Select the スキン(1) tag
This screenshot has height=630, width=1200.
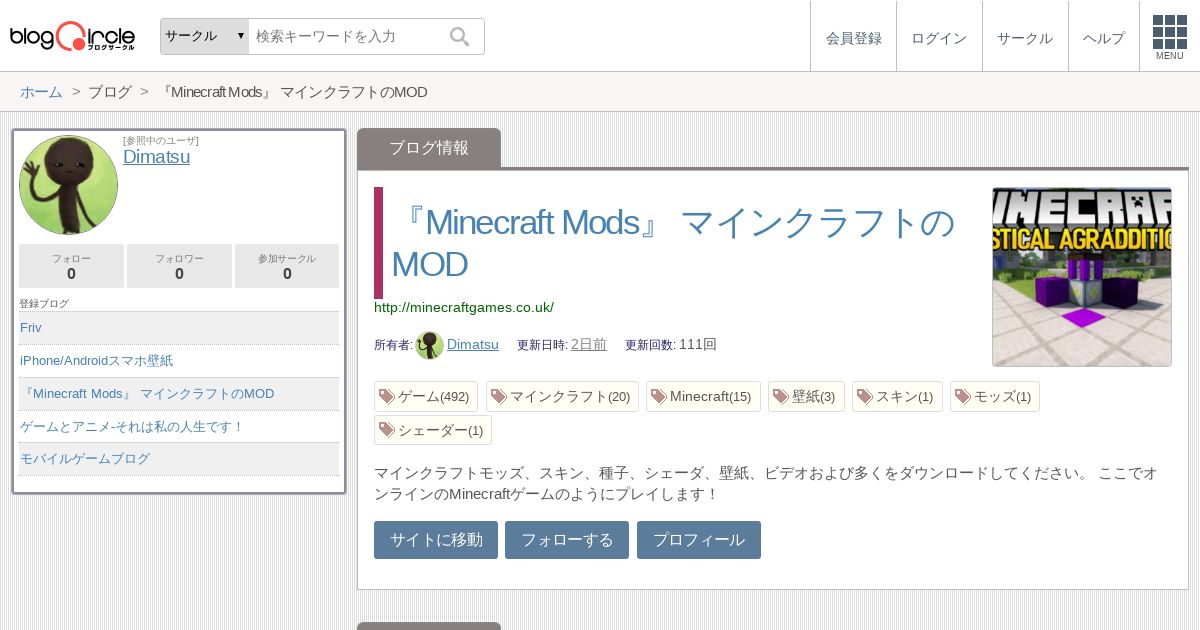[897, 397]
